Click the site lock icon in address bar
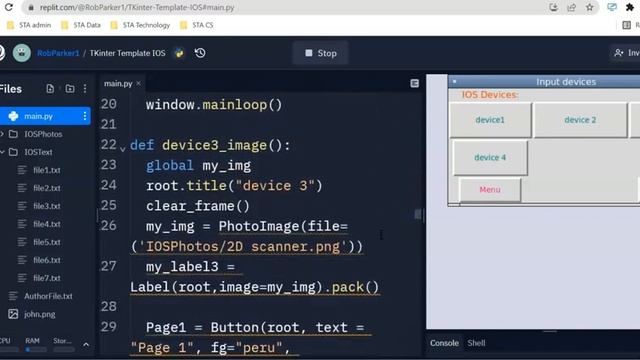 (31, 7)
